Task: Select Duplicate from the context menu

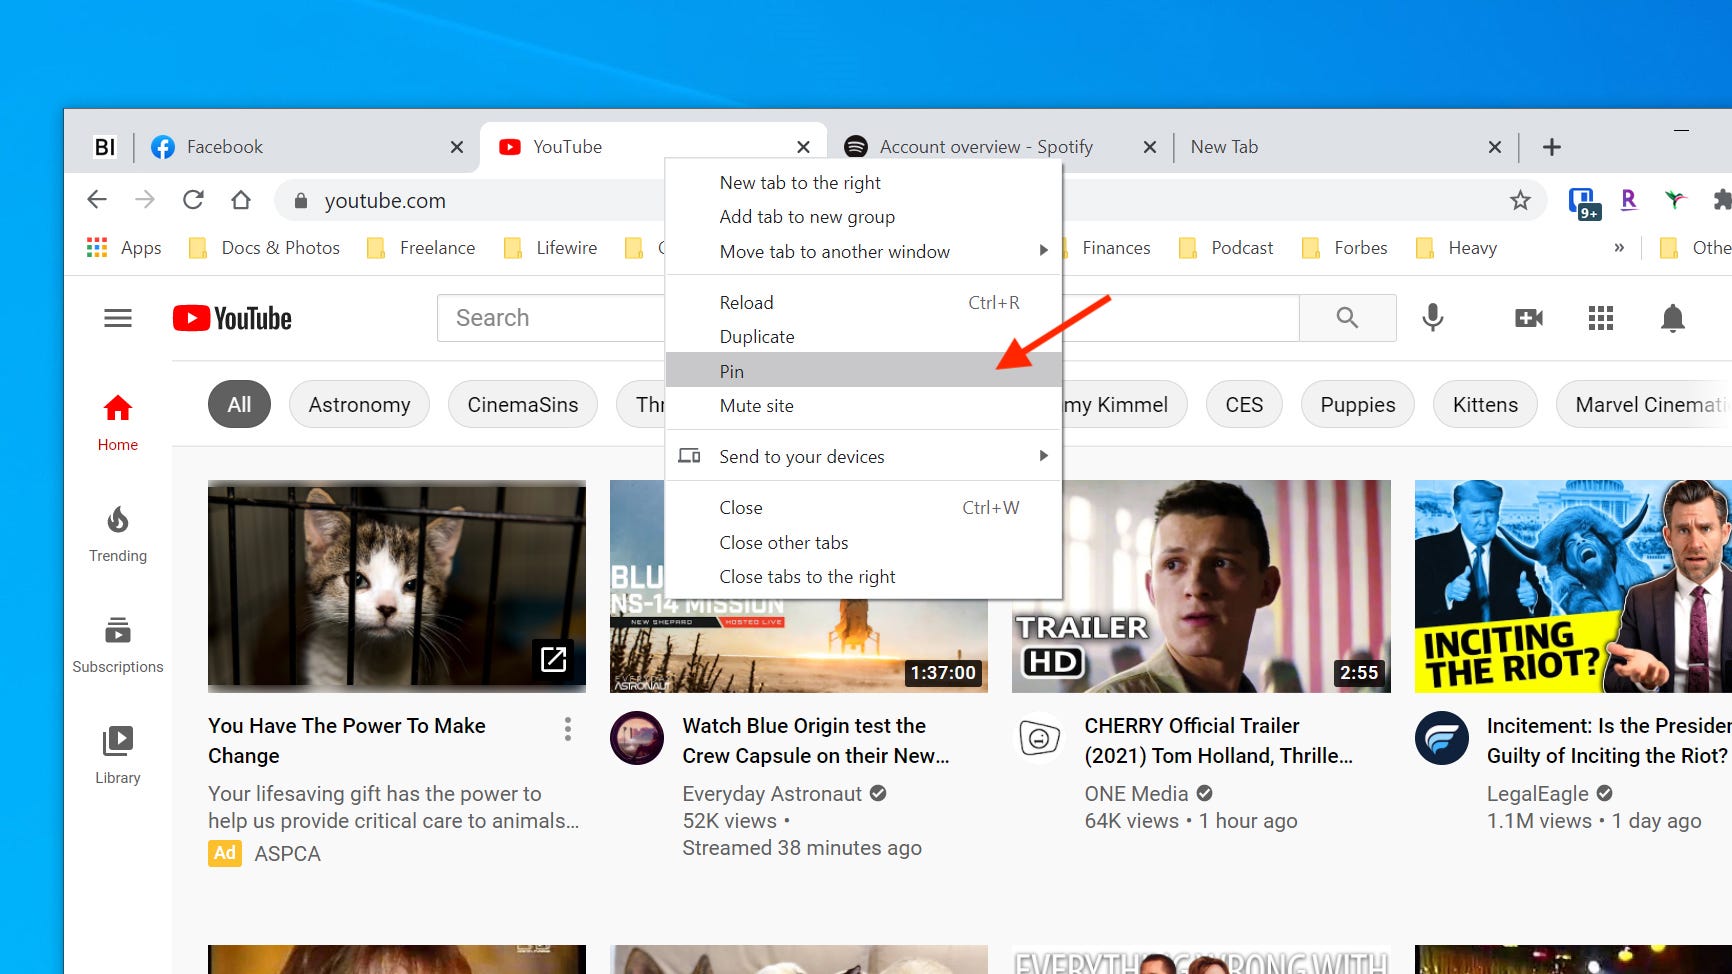Action: click(863, 337)
